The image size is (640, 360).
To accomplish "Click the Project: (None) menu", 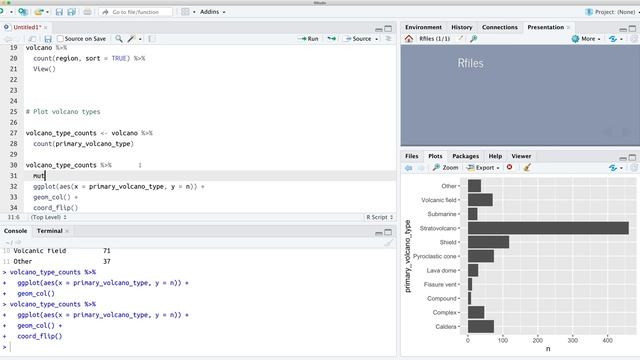I will (x=612, y=12).
